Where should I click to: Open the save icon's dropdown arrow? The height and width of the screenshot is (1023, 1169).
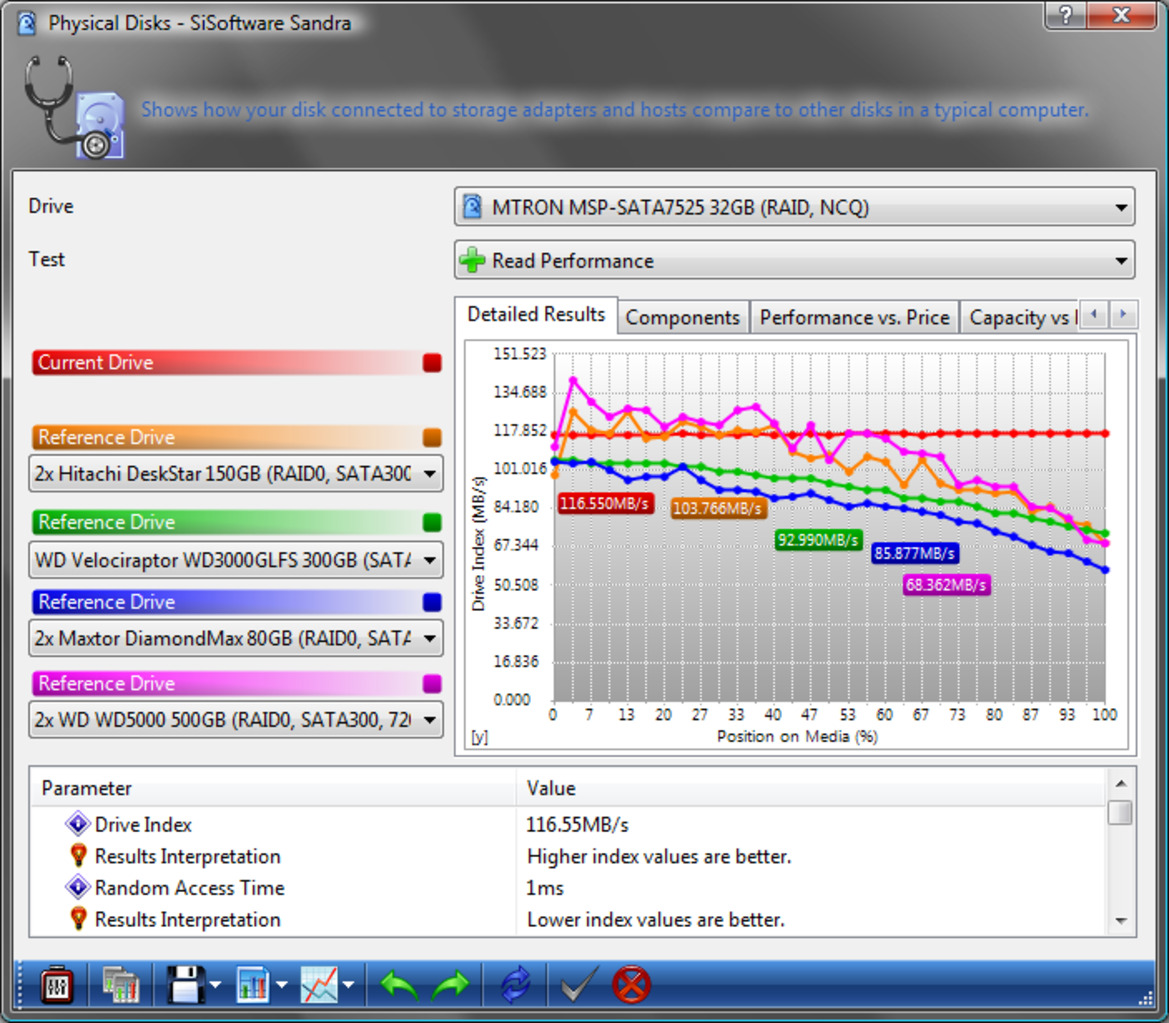216,986
